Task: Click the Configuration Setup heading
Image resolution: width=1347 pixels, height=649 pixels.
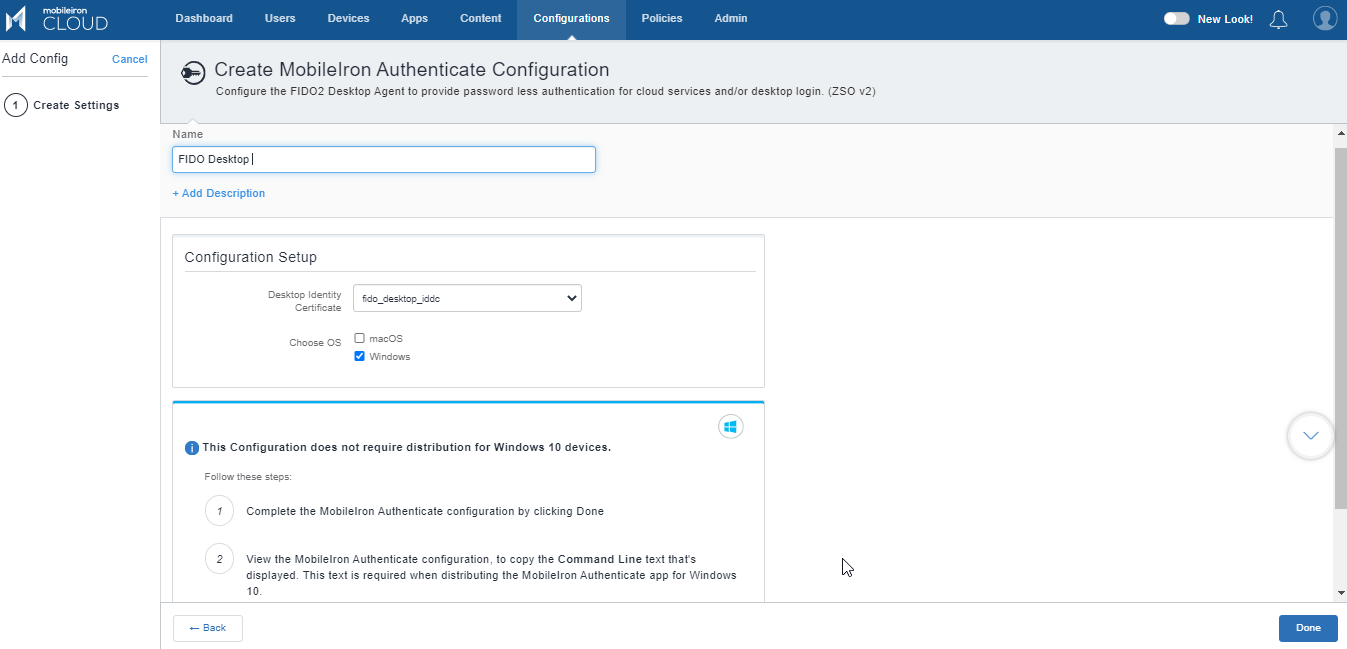Action: tap(251, 257)
